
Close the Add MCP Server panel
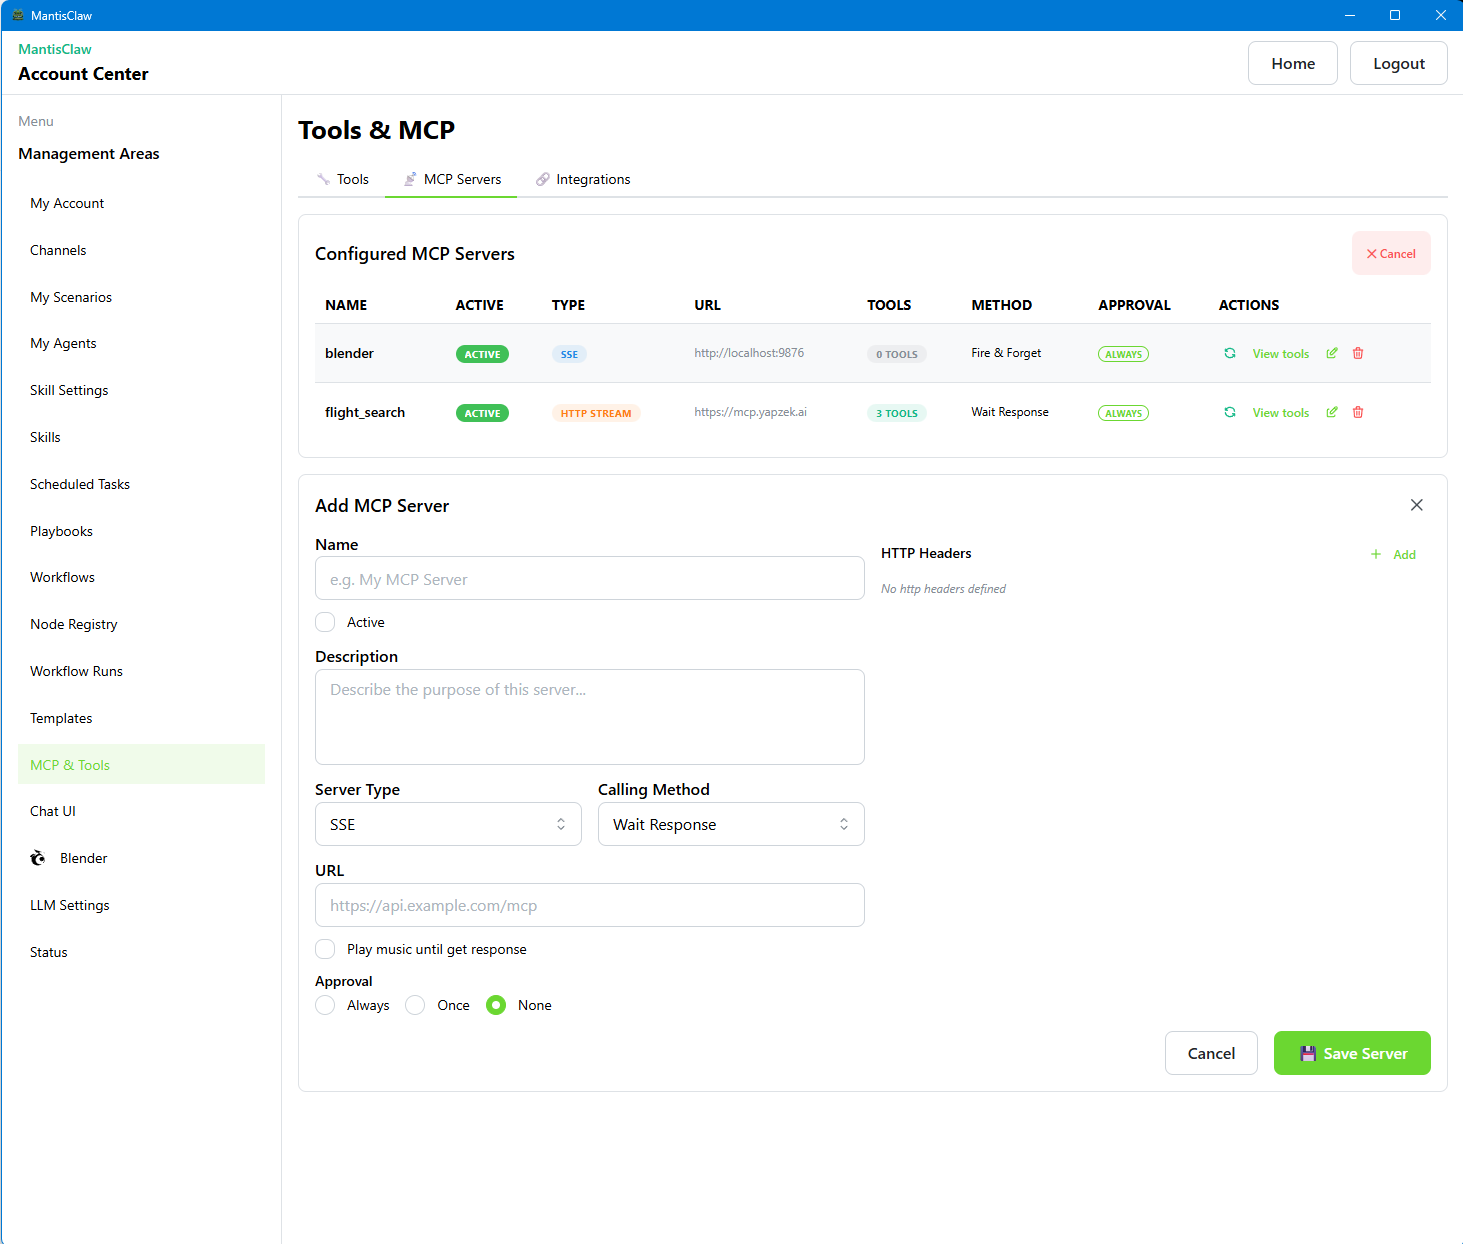[x=1416, y=505]
